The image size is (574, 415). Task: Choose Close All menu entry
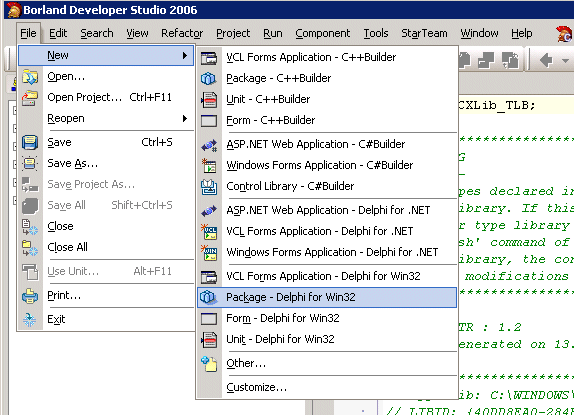click(106, 248)
